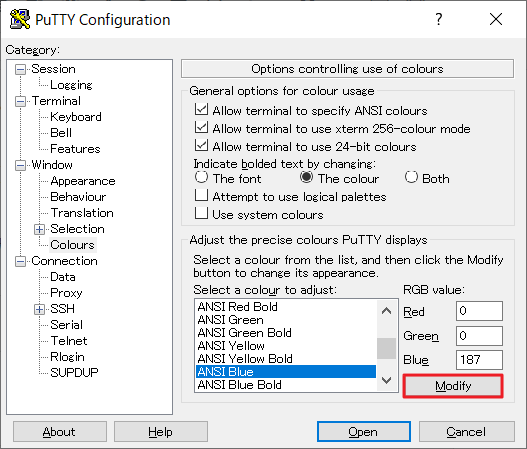Go to the Proxy settings category
The height and width of the screenshot is (449, 527).
[66, 293]
